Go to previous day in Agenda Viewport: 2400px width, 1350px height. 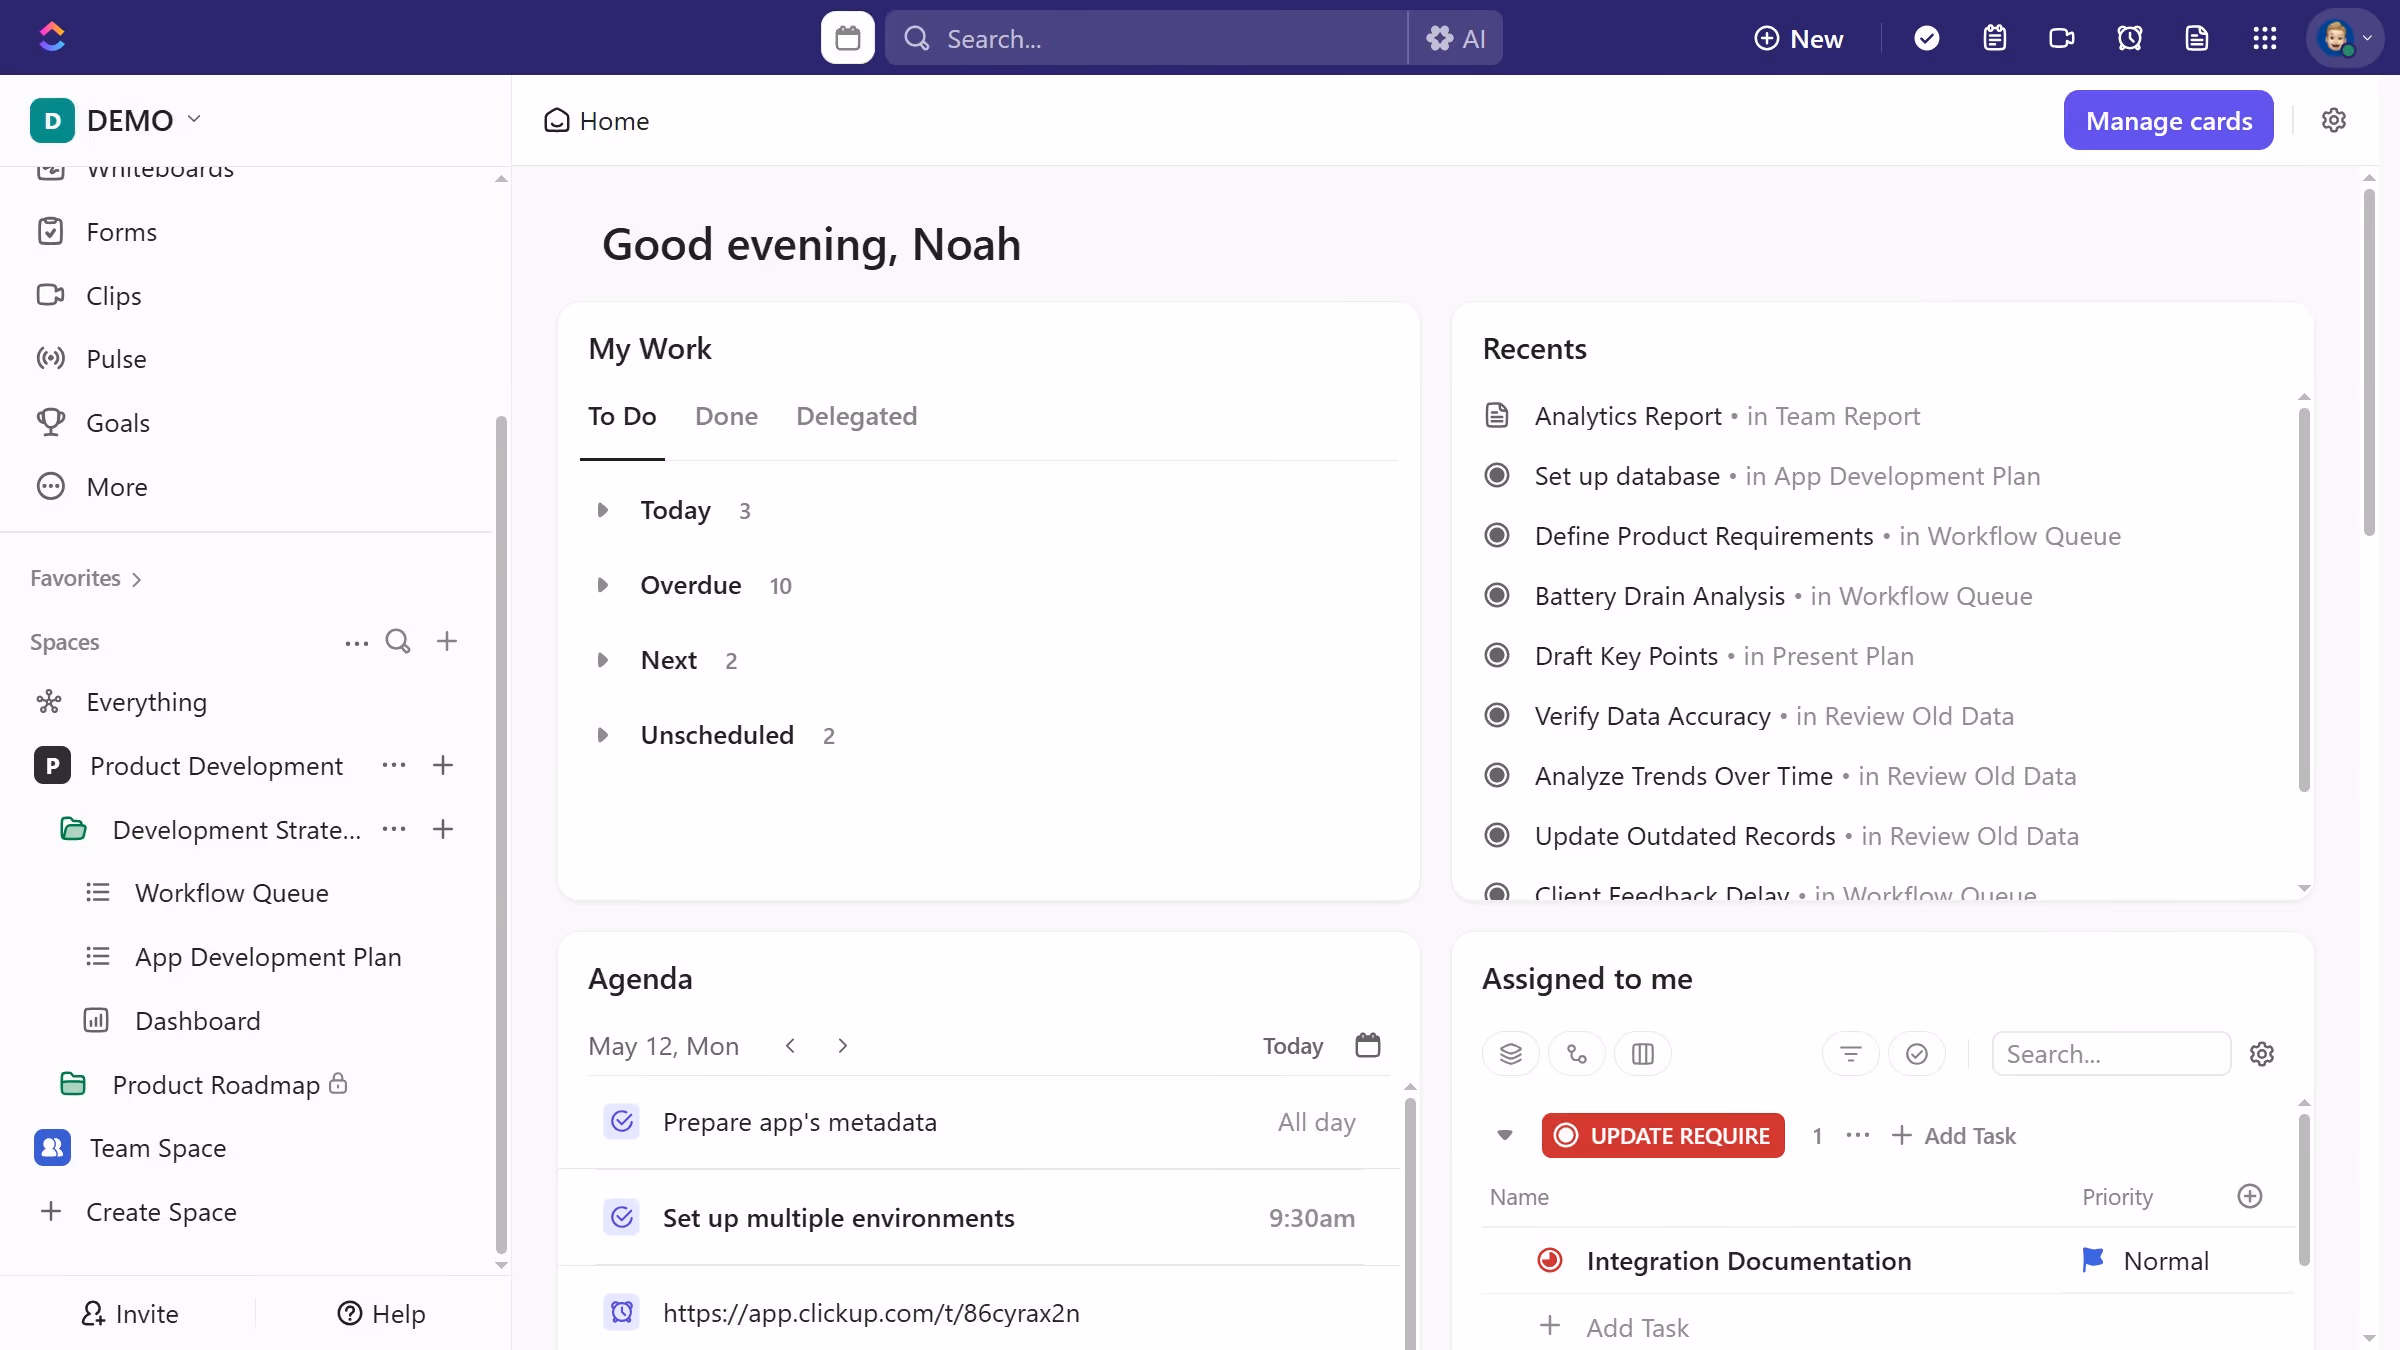(790, 1045)
